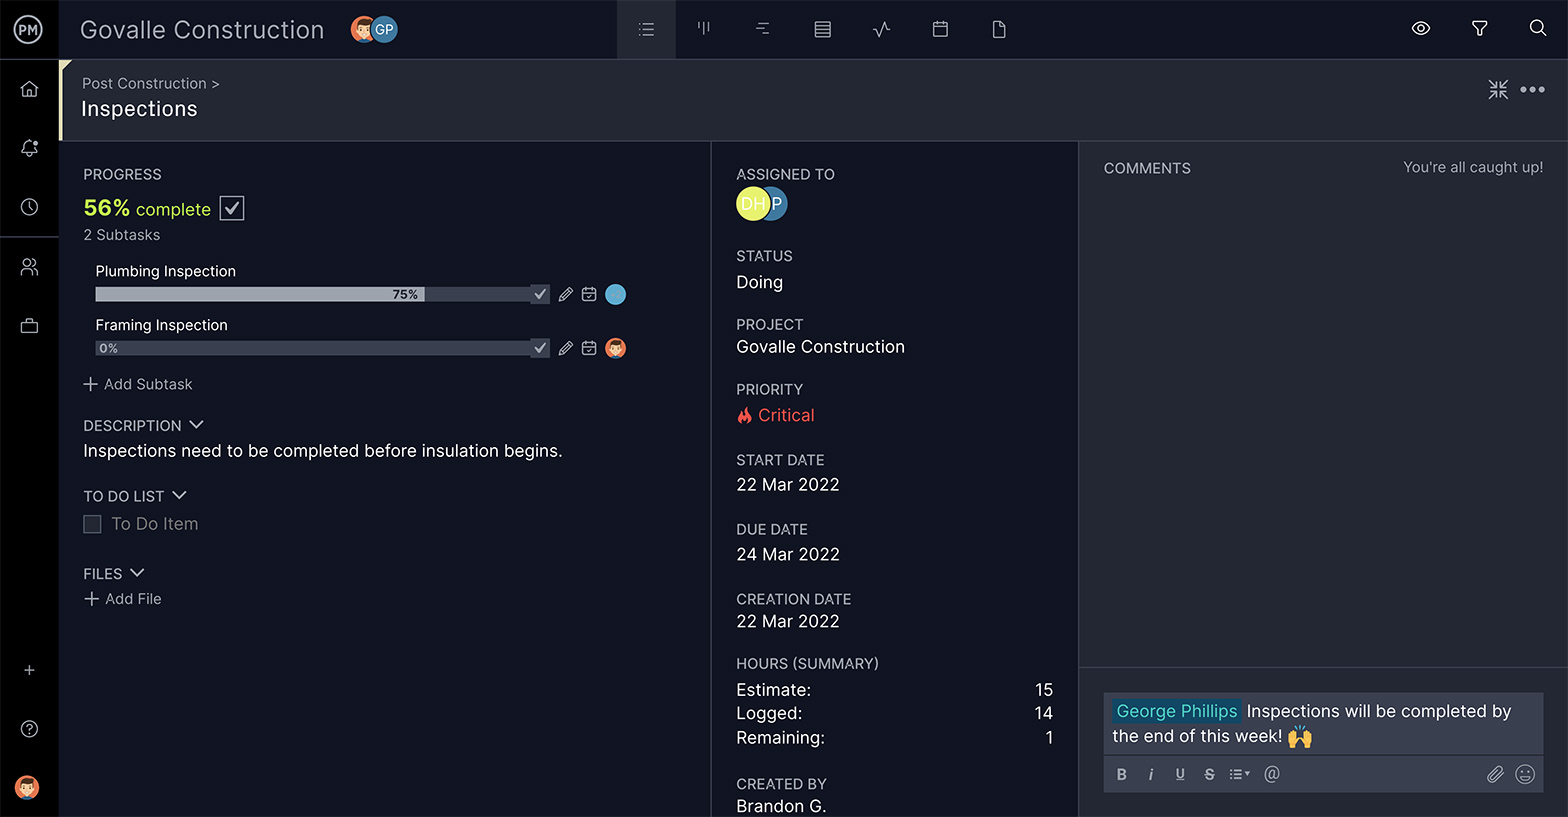Open the team members sidebar icon
The height and width of the screenshot is (817, 1568).
click(x=29, y=267)
